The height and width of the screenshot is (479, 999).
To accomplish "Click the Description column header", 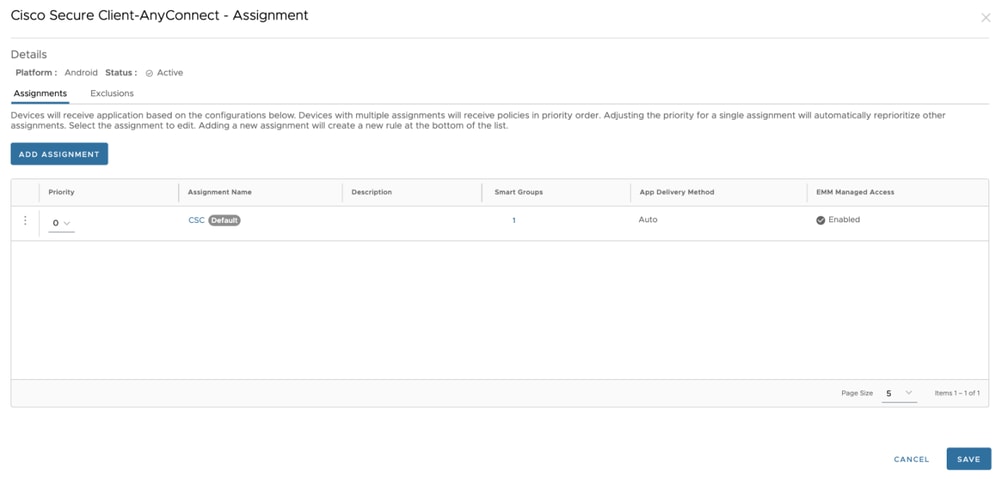I will click(372, 192).
